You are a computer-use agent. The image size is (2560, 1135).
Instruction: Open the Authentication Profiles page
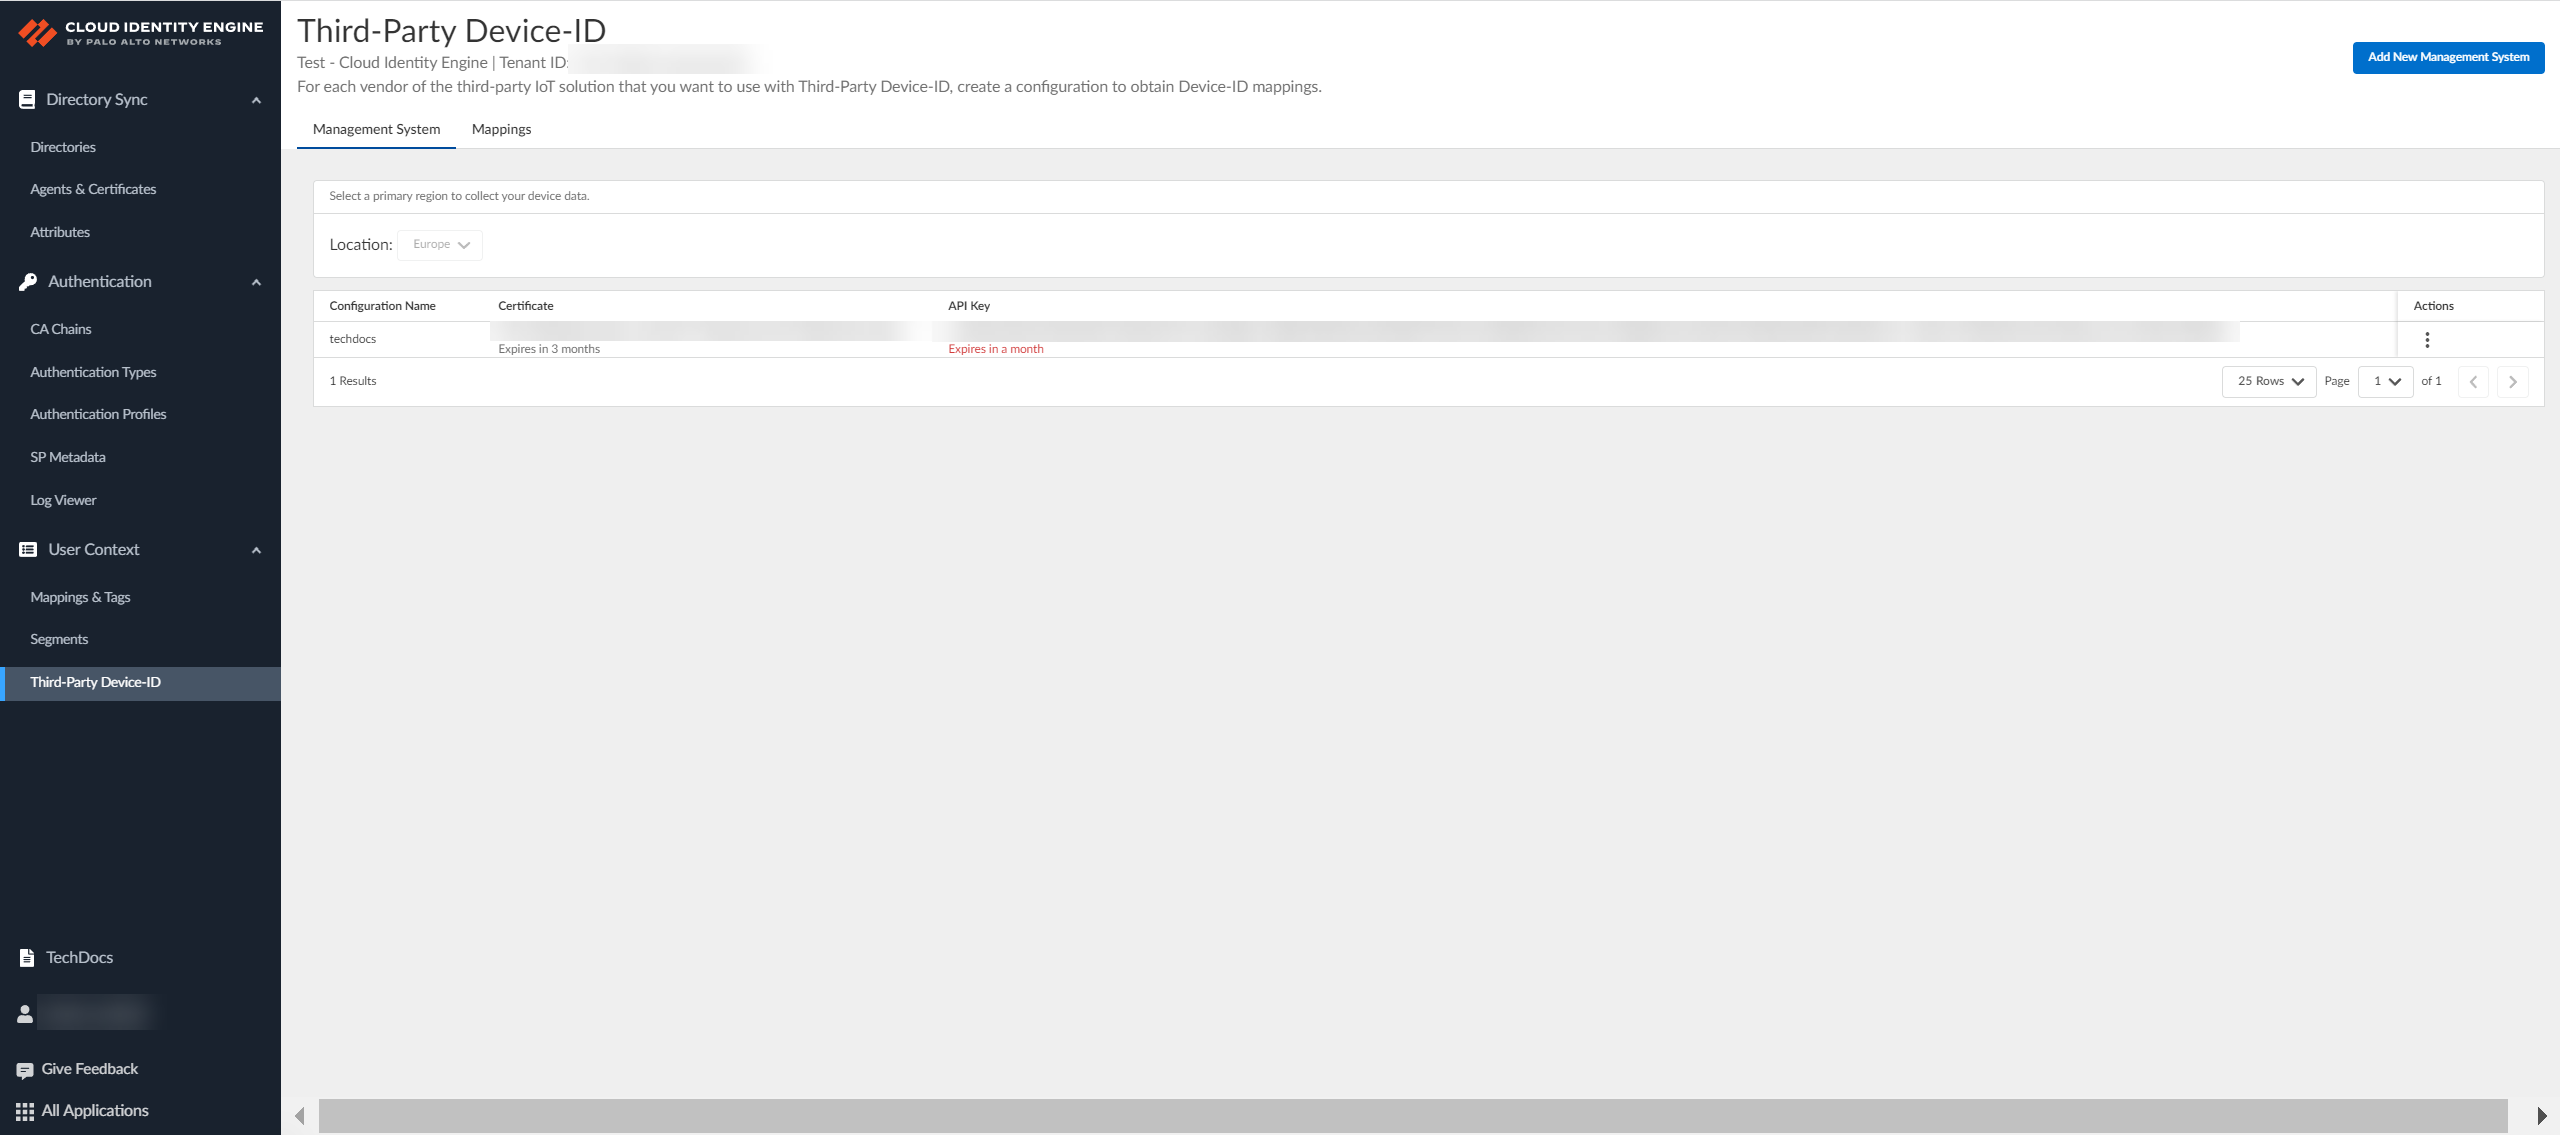click(98, 413)
